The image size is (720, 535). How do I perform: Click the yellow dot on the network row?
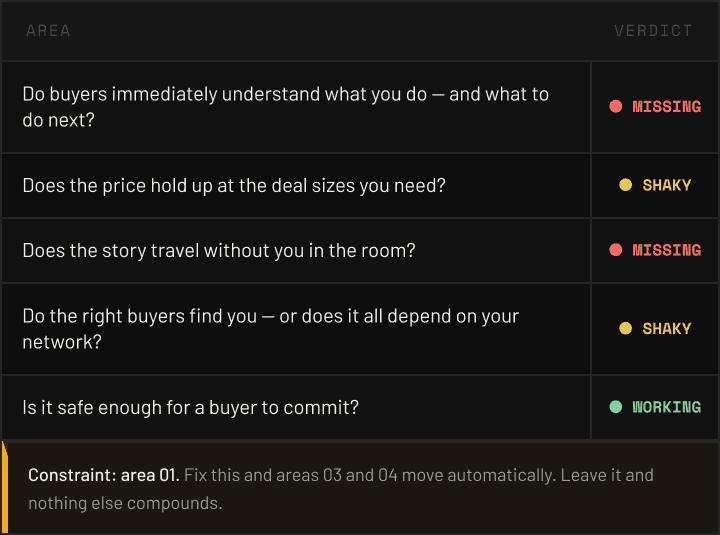coord(626,328)
